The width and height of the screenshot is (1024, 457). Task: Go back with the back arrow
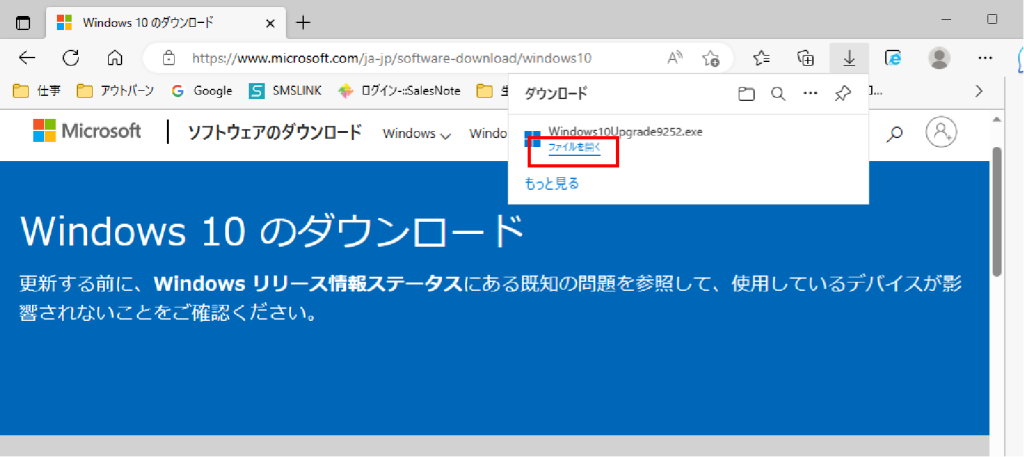27,58
